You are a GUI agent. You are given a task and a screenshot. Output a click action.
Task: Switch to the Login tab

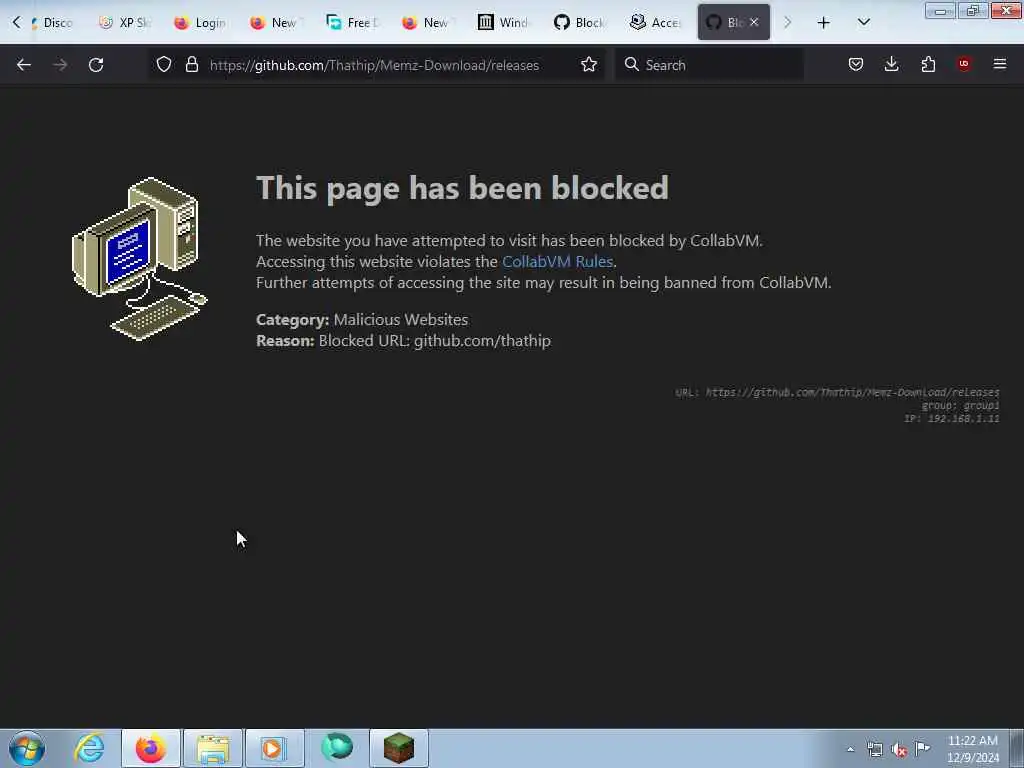pyautogui.click(x=200, y=23)
